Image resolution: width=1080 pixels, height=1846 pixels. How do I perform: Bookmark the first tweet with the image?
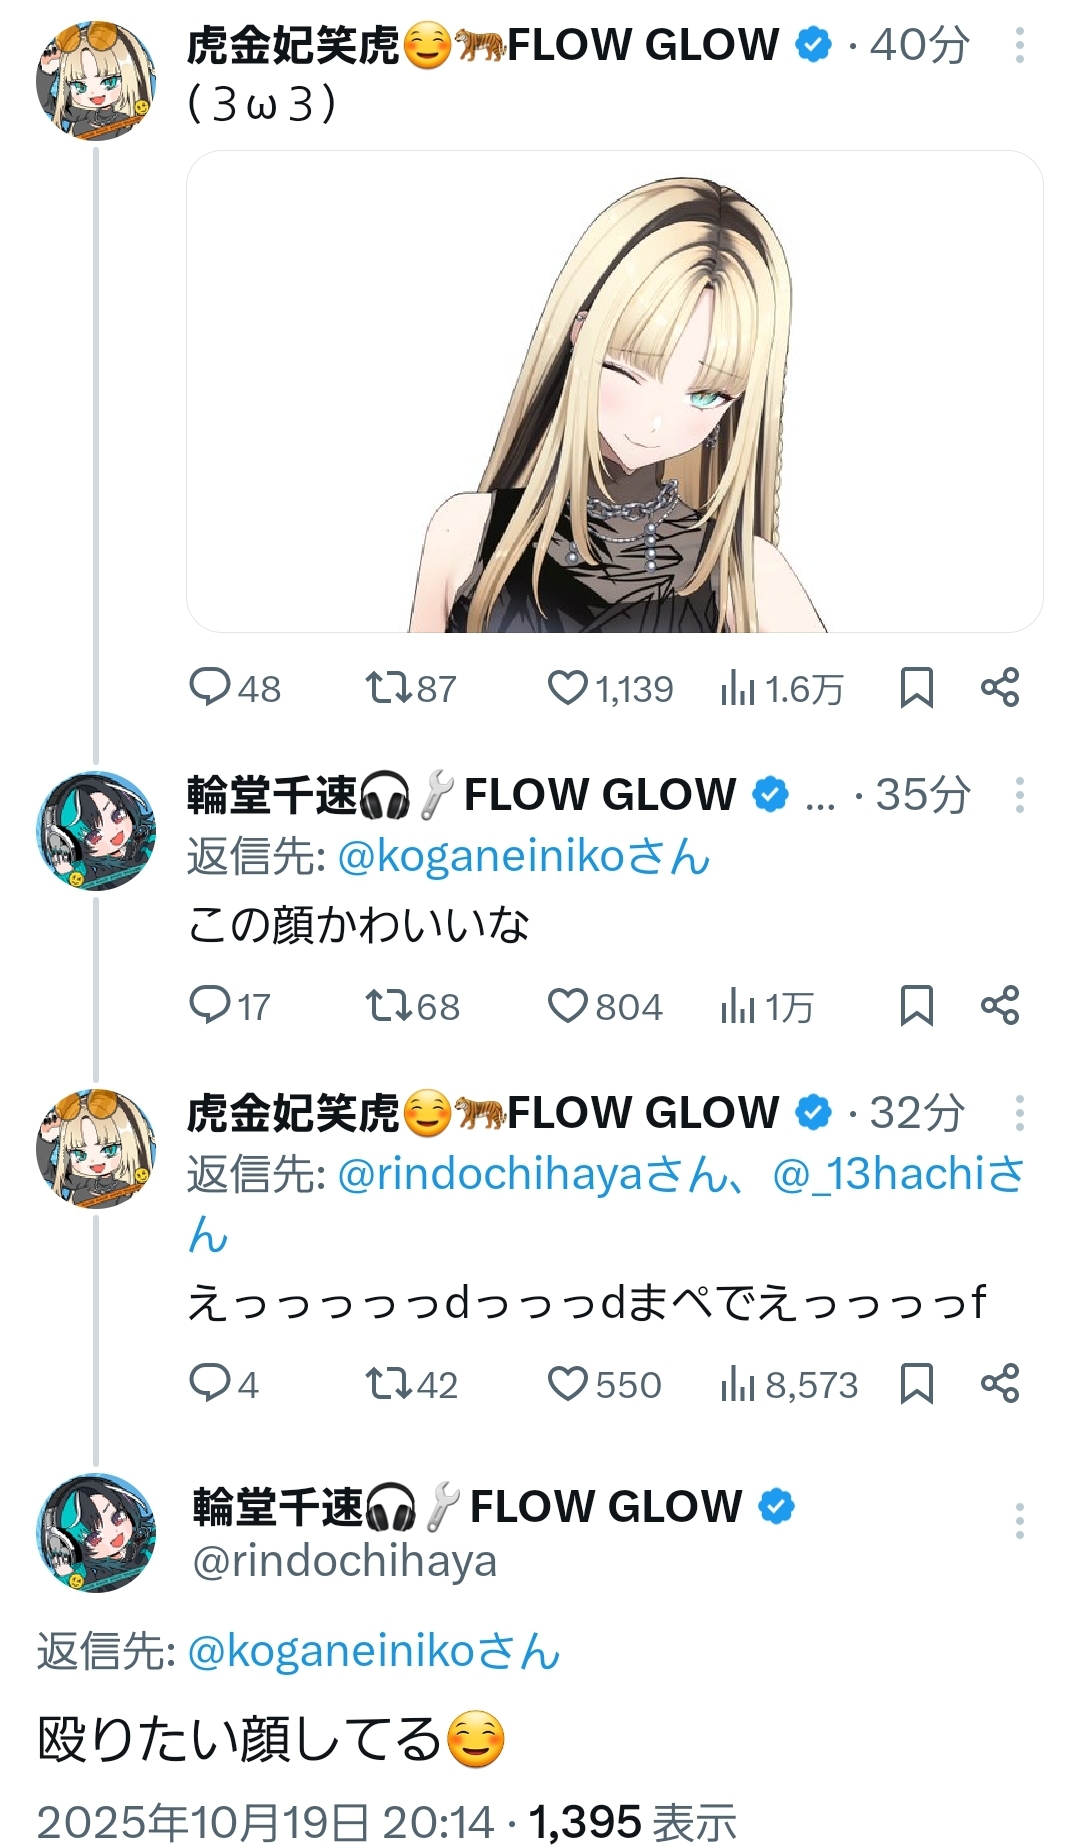point(916,688)
